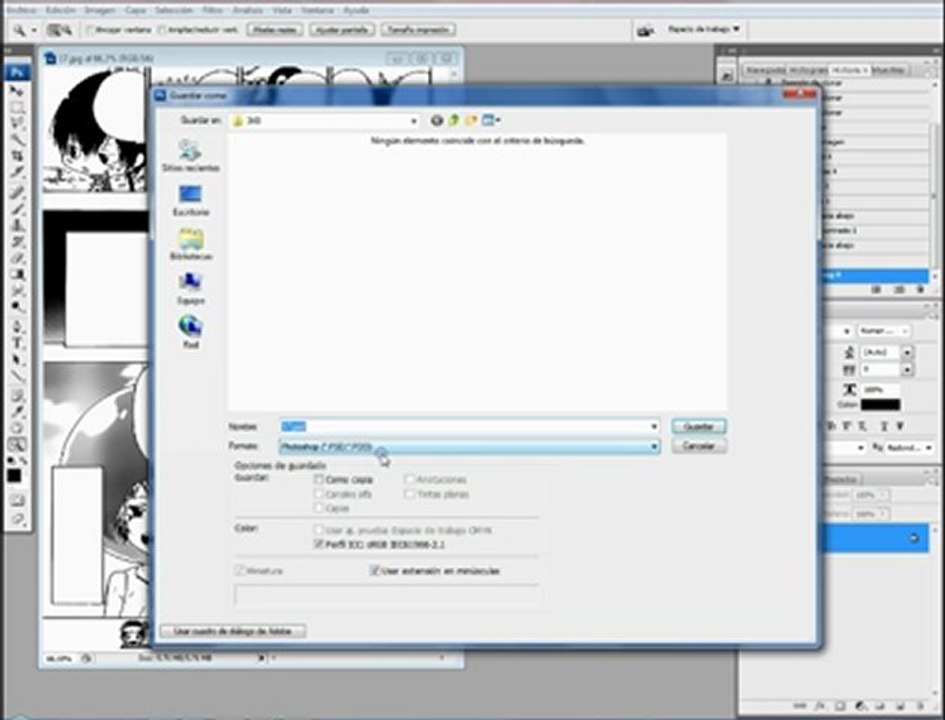
Task: Open the Espacio de trabajo dropdown
Action: (x=703, y=29)
